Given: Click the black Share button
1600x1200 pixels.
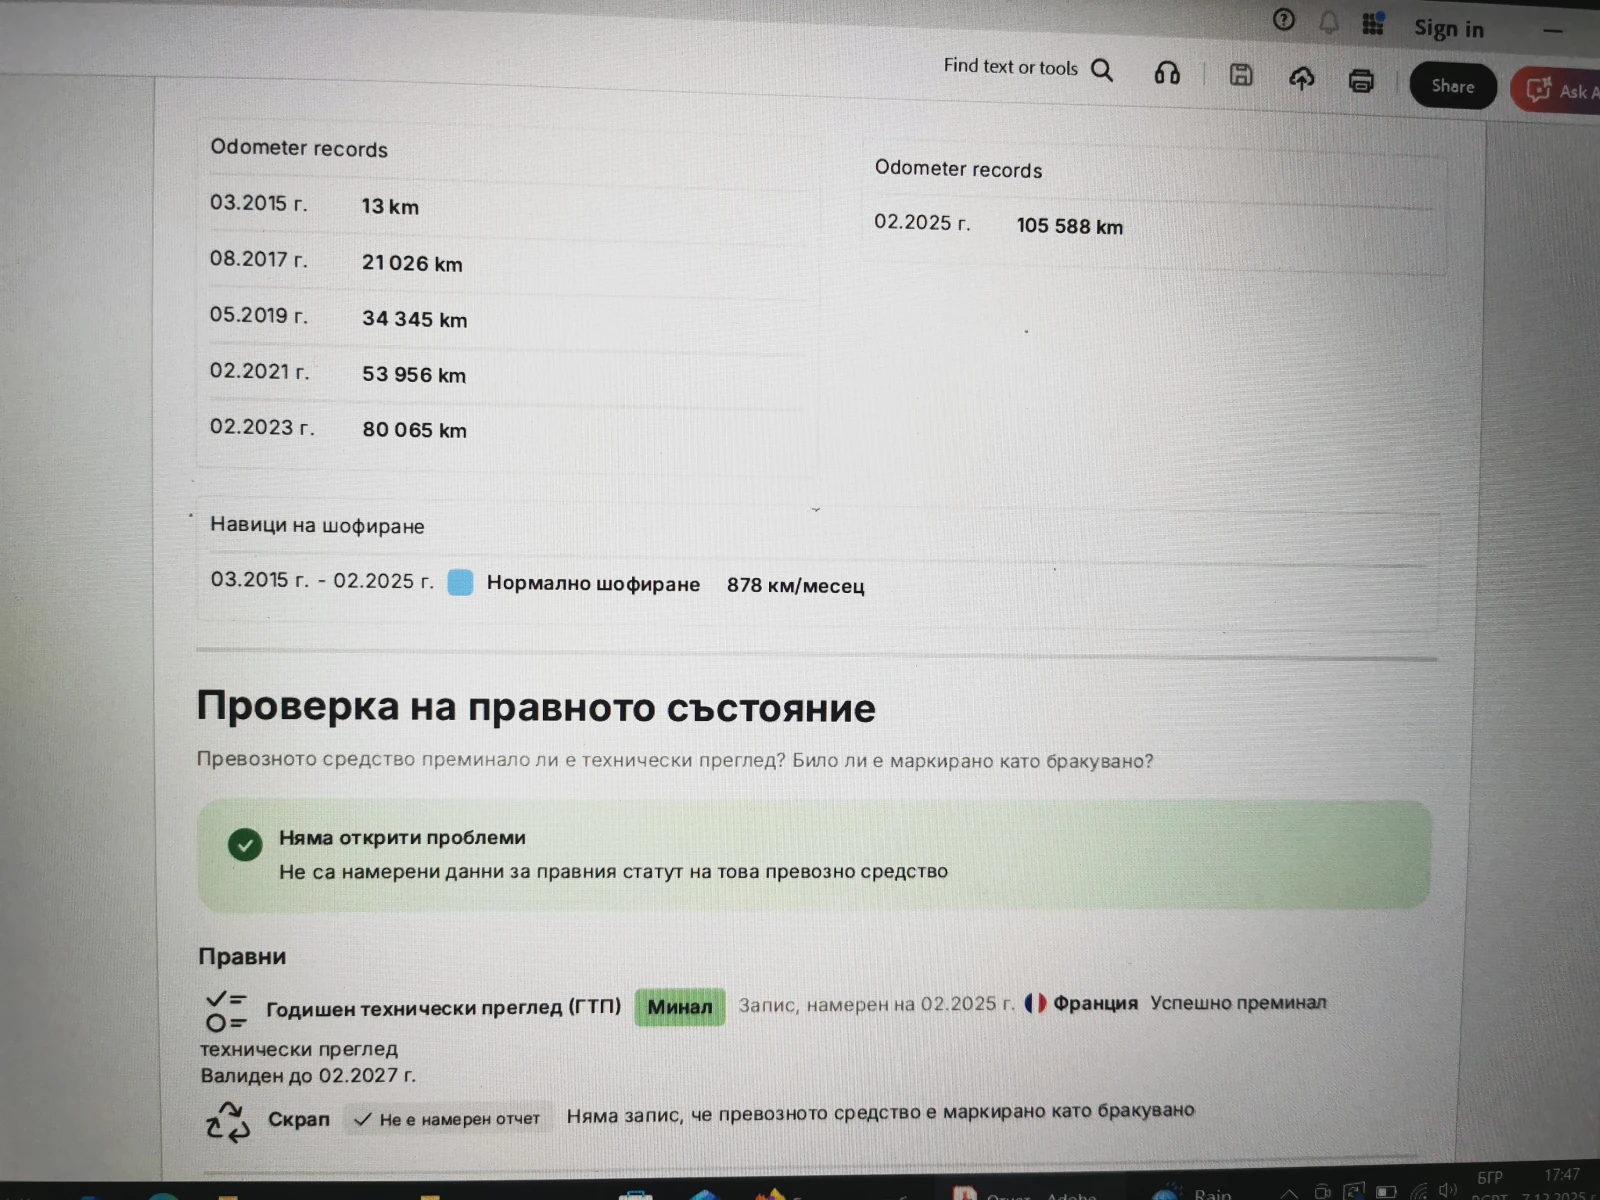Looking at the screenshot, I should click(1452, 86).
